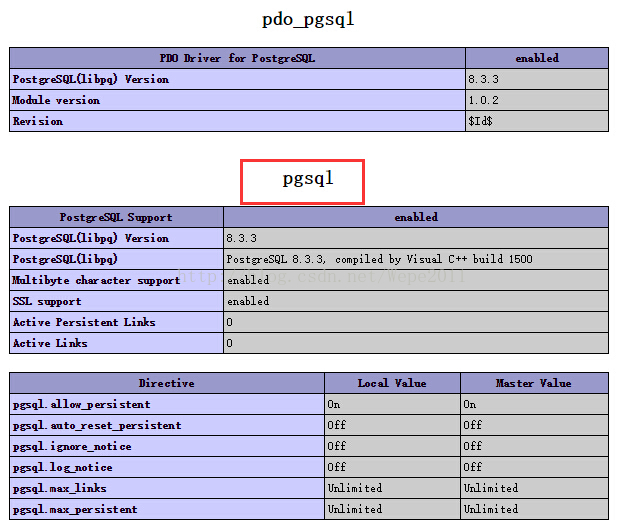Click the 'Active Links' label
626x530 pixels.
(50, 343)
